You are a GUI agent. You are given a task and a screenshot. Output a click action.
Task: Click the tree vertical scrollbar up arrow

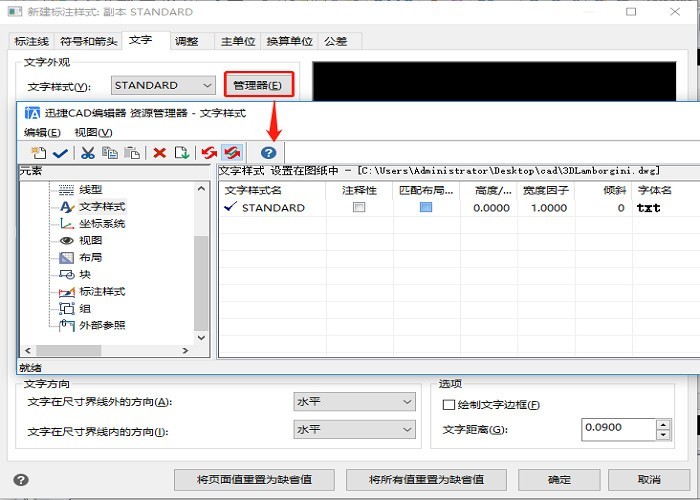point(201,189)
